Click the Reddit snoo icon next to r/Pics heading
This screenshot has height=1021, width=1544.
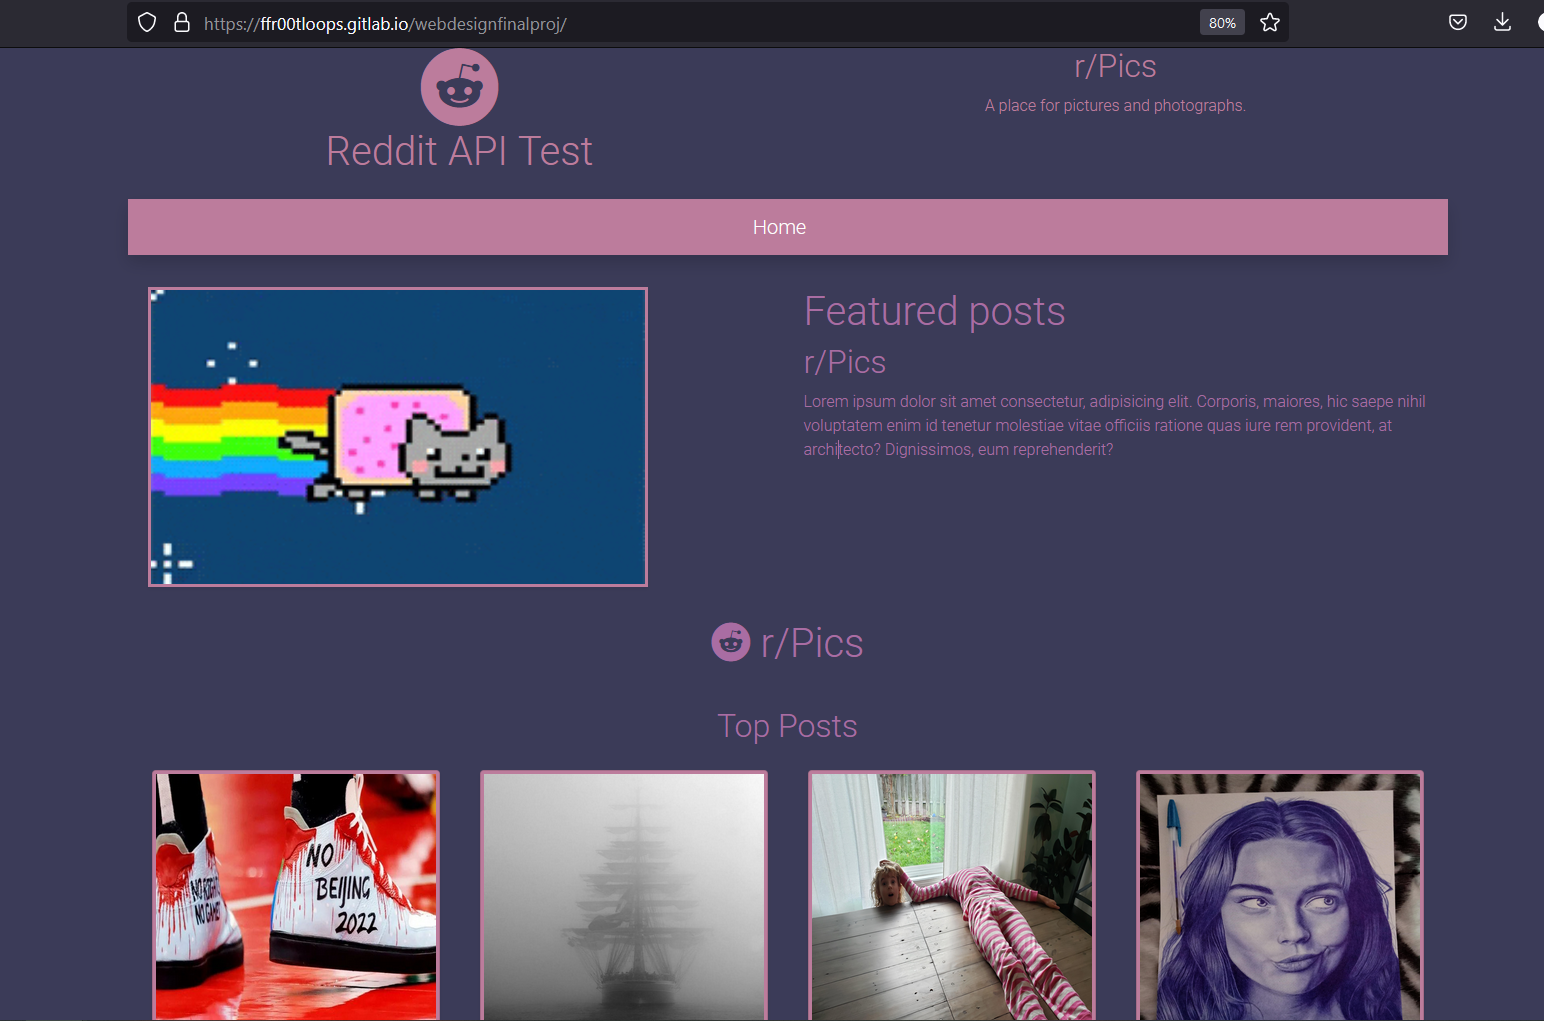(x=730, y=642)
